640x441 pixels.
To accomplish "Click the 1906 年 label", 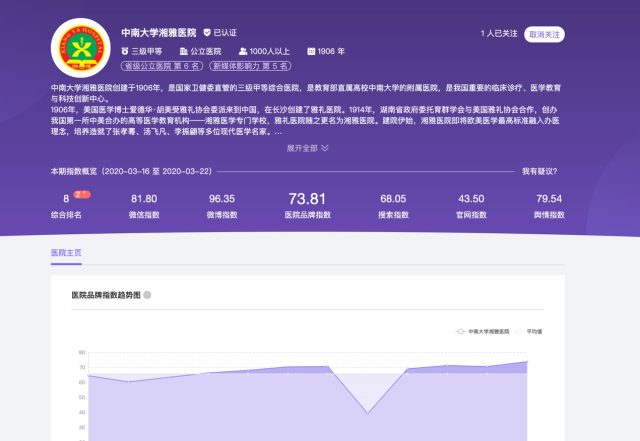I will tap(331, 51).
